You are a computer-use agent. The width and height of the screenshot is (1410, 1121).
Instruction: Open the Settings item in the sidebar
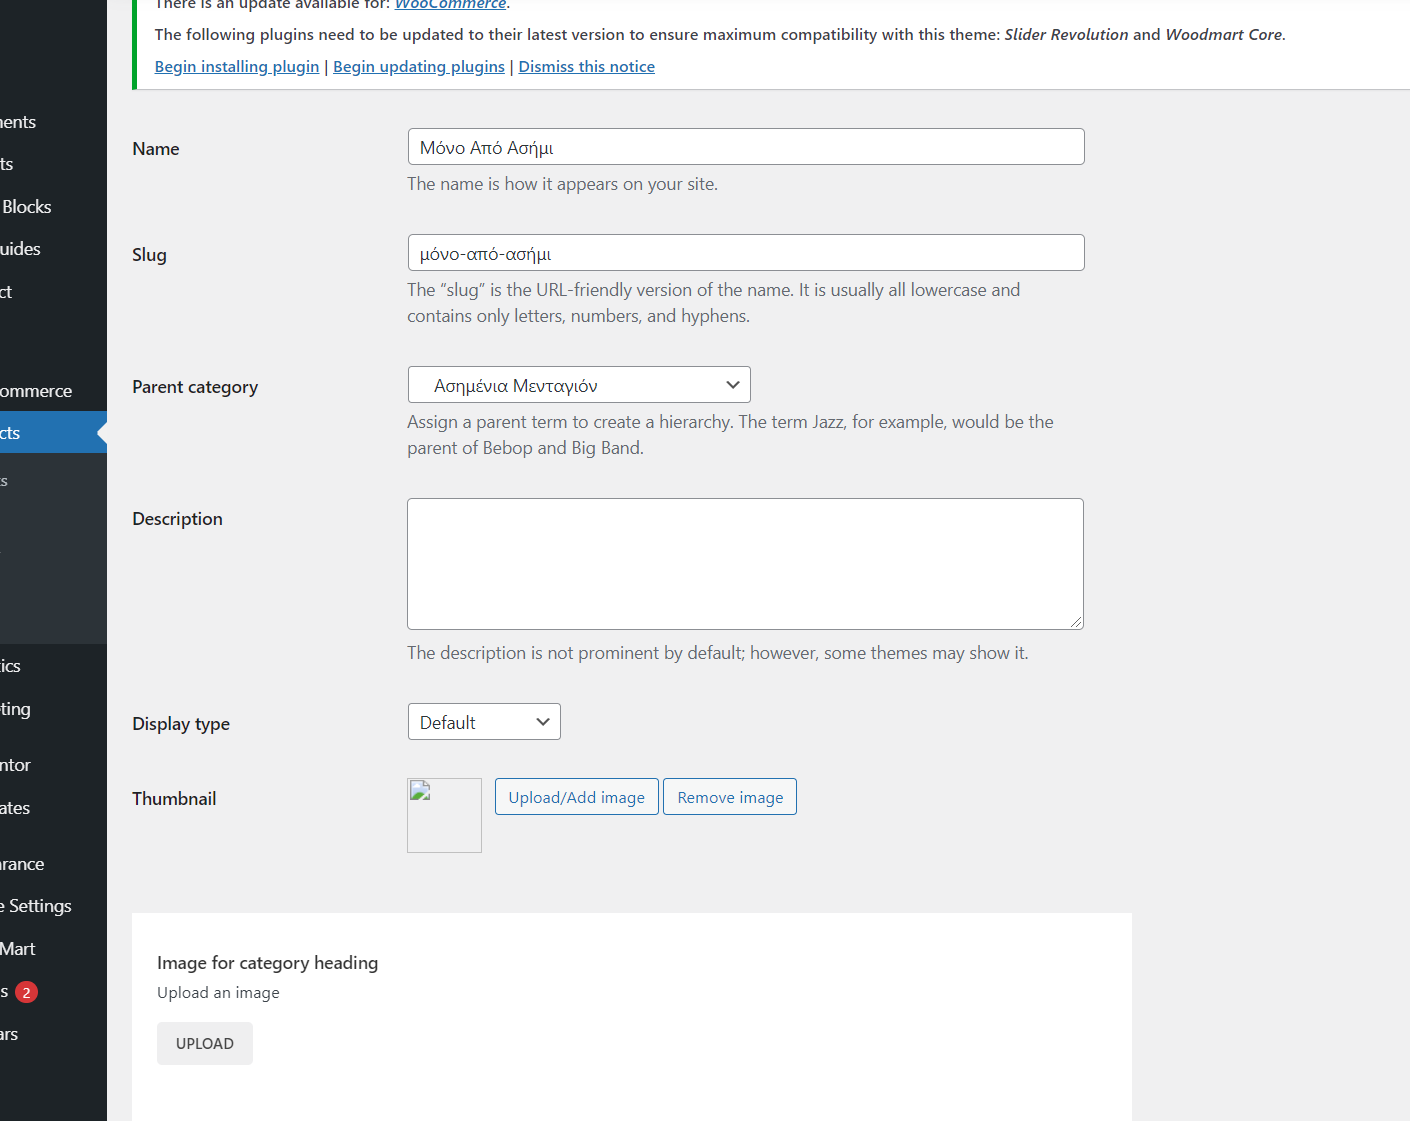coord(38,906)
